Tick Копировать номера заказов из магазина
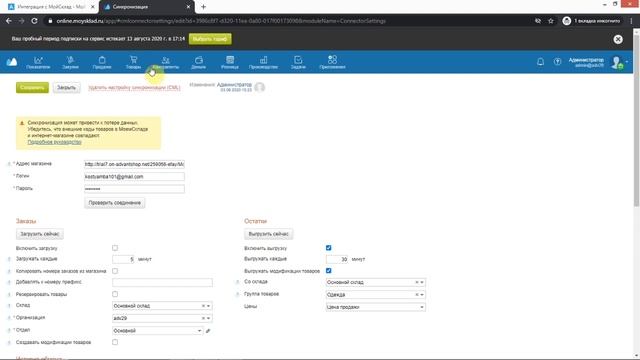Screen dimensions: 640x360 click(115, 271)
